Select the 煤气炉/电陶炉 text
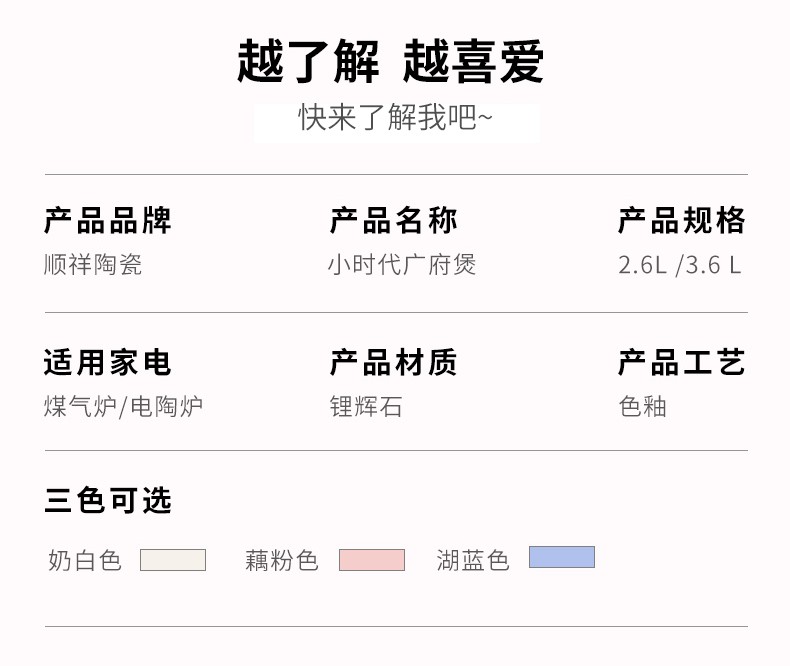 tap(123, 407)
